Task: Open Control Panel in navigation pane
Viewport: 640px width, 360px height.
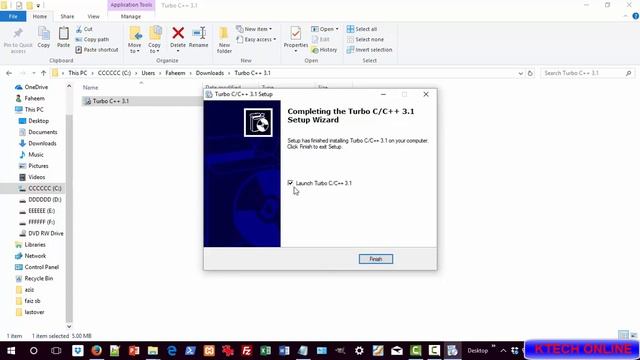Action: (37, 267)
